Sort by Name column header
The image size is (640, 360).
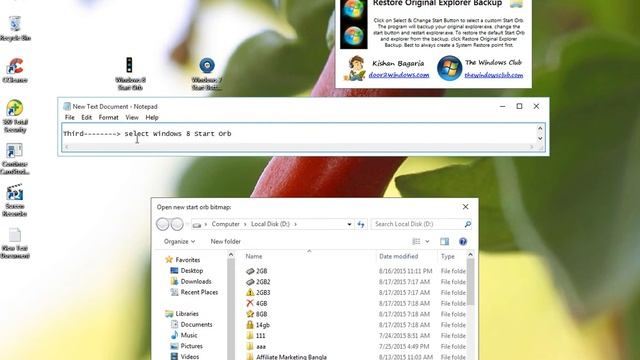tap(253, 256)
